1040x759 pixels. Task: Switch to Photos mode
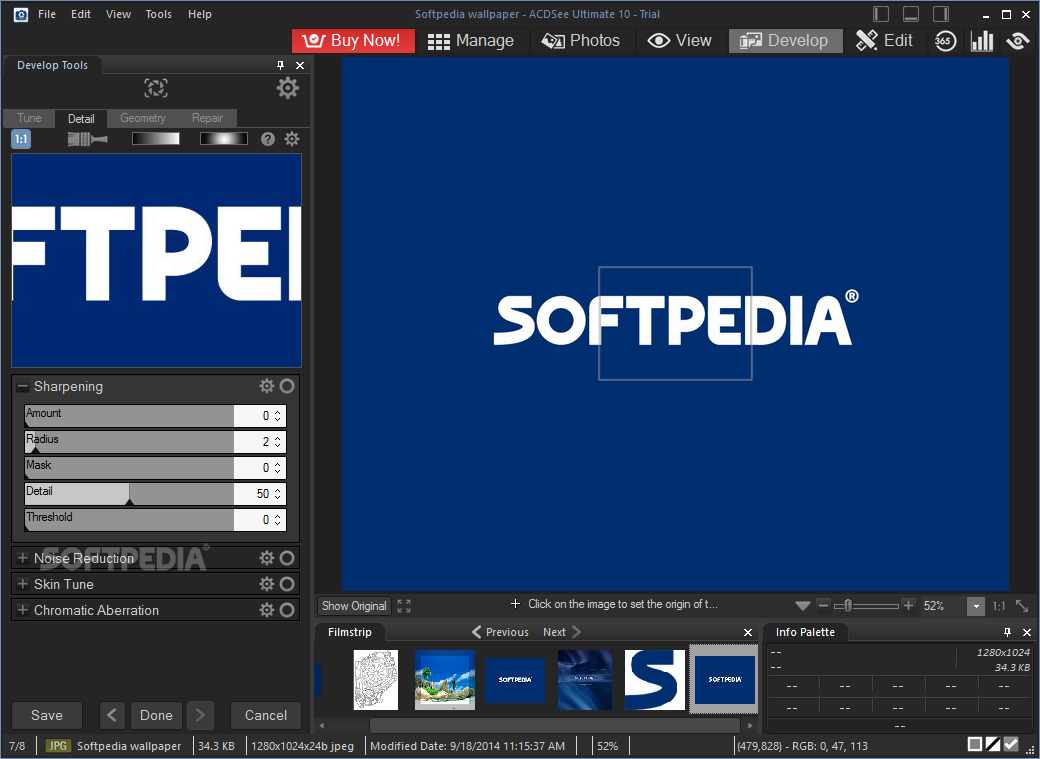point(580,40)
